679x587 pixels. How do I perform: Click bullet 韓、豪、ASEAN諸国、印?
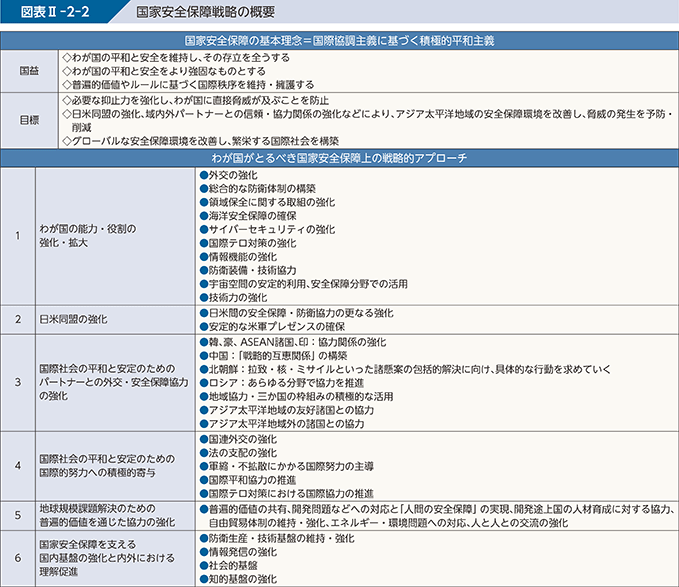click(x=293, y=342)
